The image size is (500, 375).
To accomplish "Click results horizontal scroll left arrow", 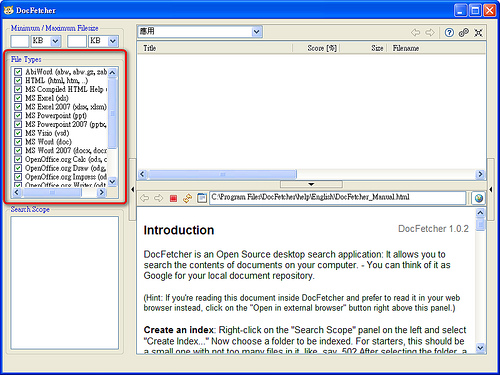I will (x=143, y=174).
